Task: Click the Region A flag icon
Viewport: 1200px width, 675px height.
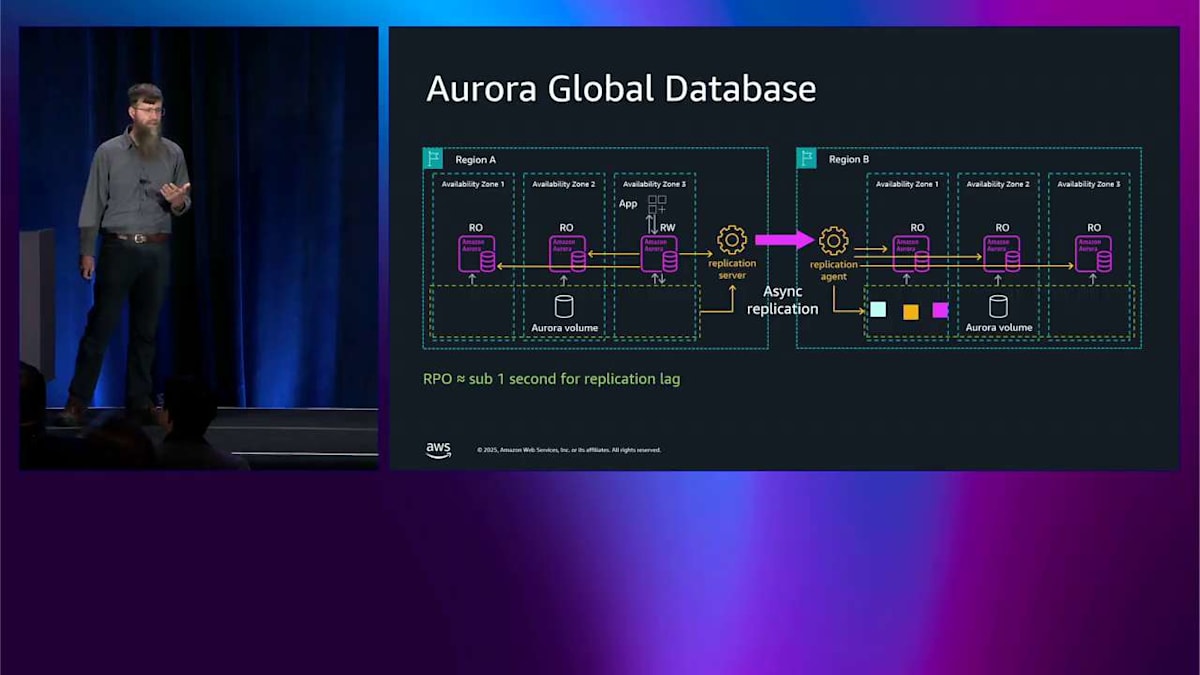Action: pos(433,158)
